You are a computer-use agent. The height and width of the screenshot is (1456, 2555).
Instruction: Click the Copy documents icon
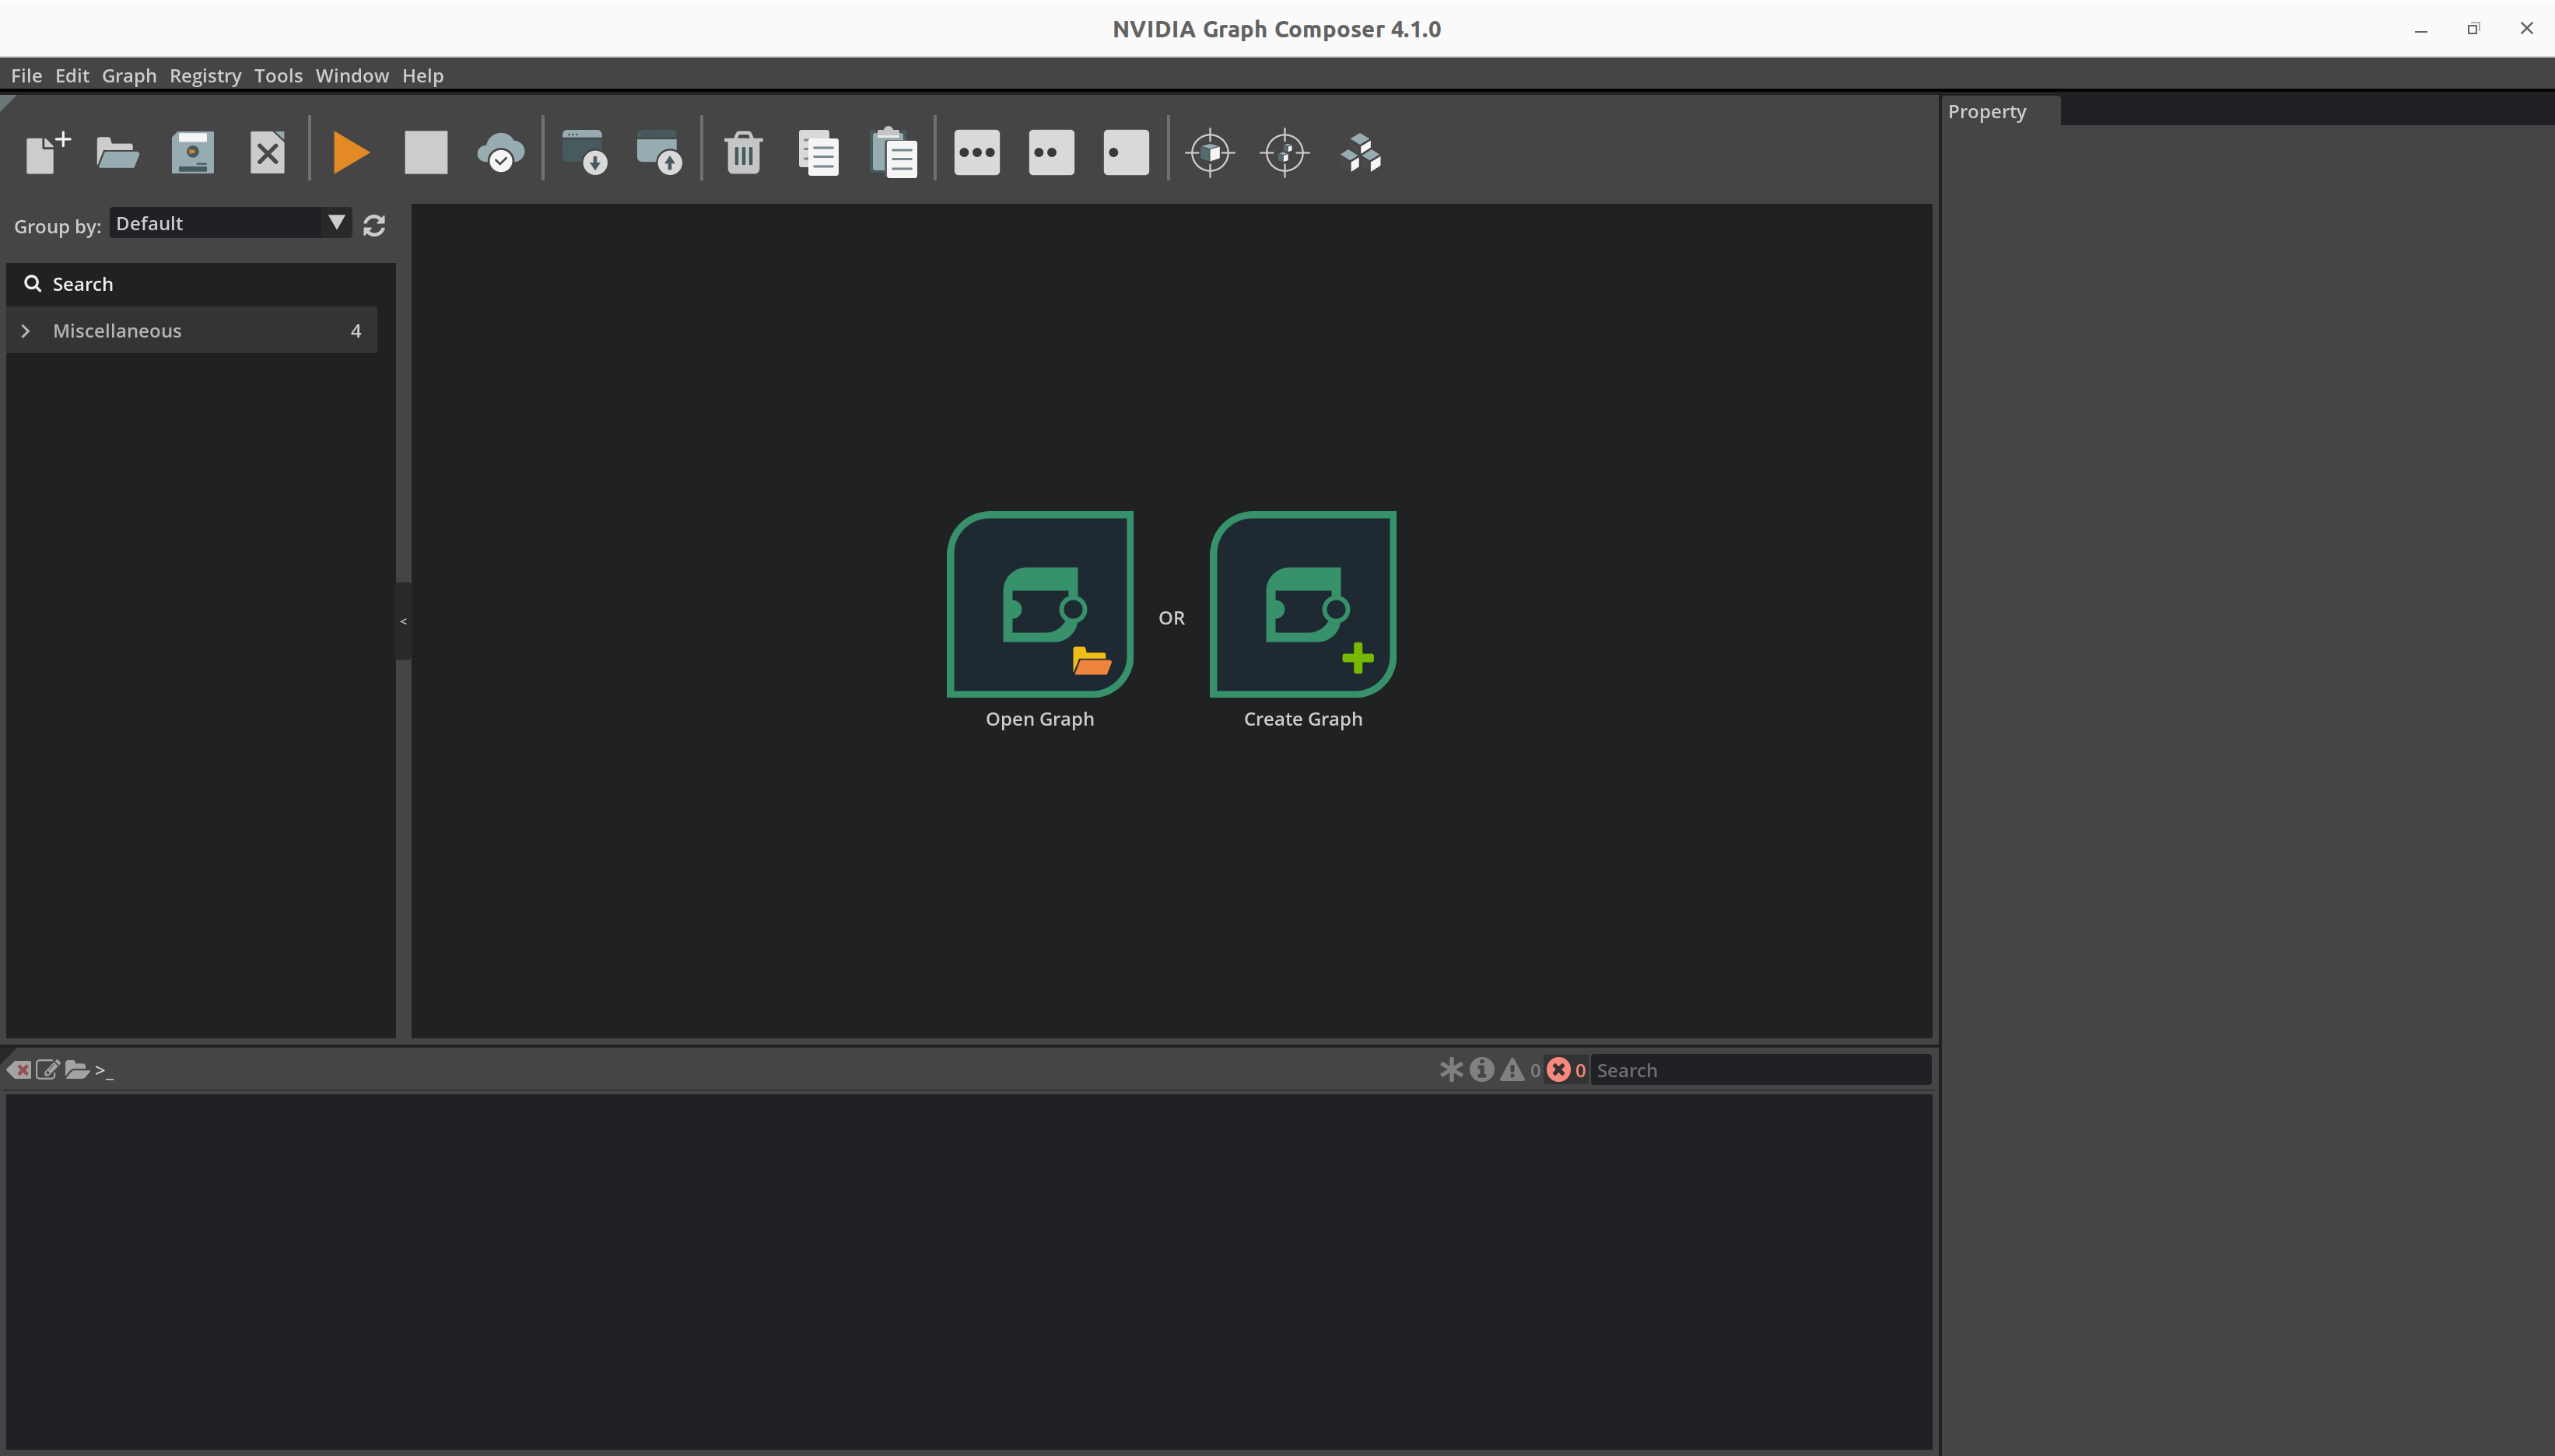[x=819, y=153]
